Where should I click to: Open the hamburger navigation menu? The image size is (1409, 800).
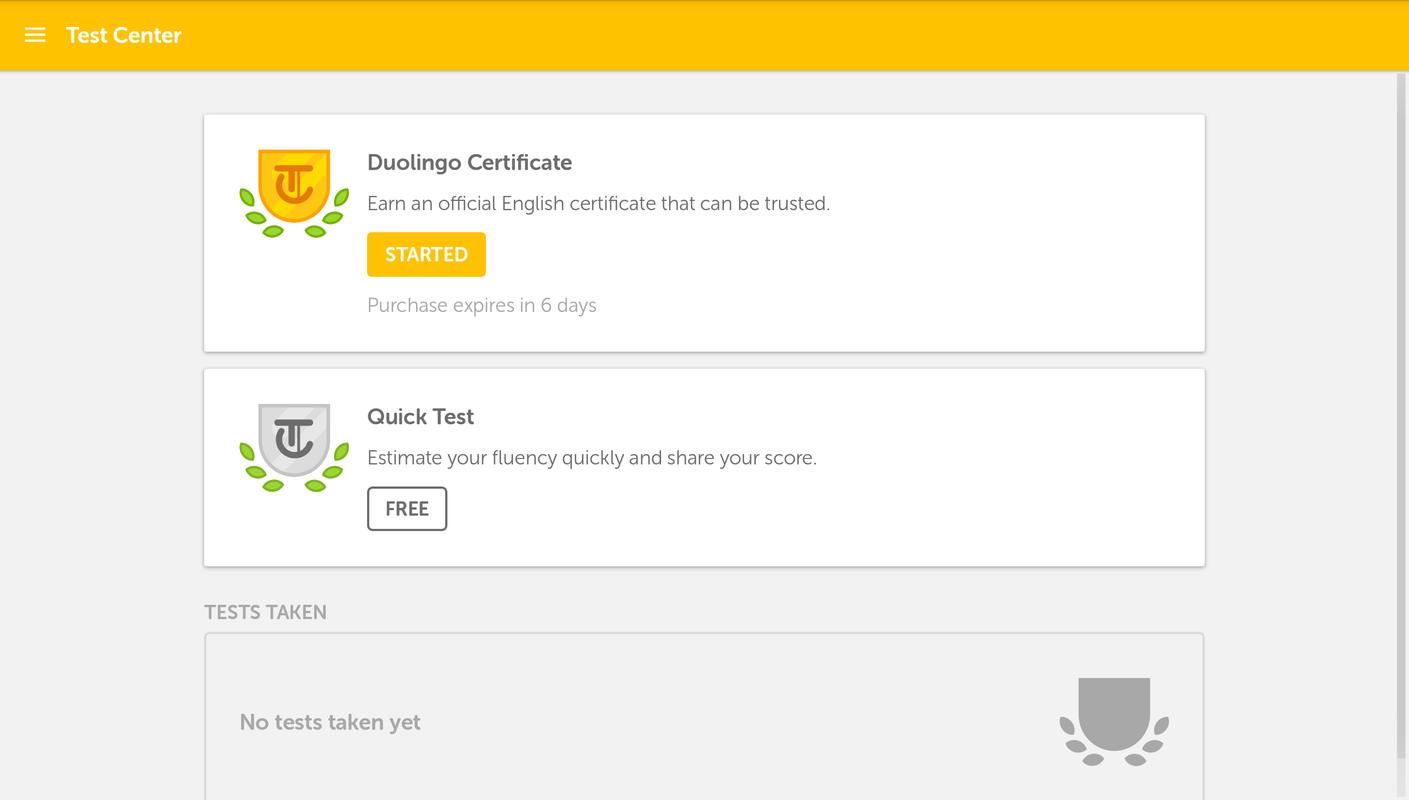[x=35, y=35]
